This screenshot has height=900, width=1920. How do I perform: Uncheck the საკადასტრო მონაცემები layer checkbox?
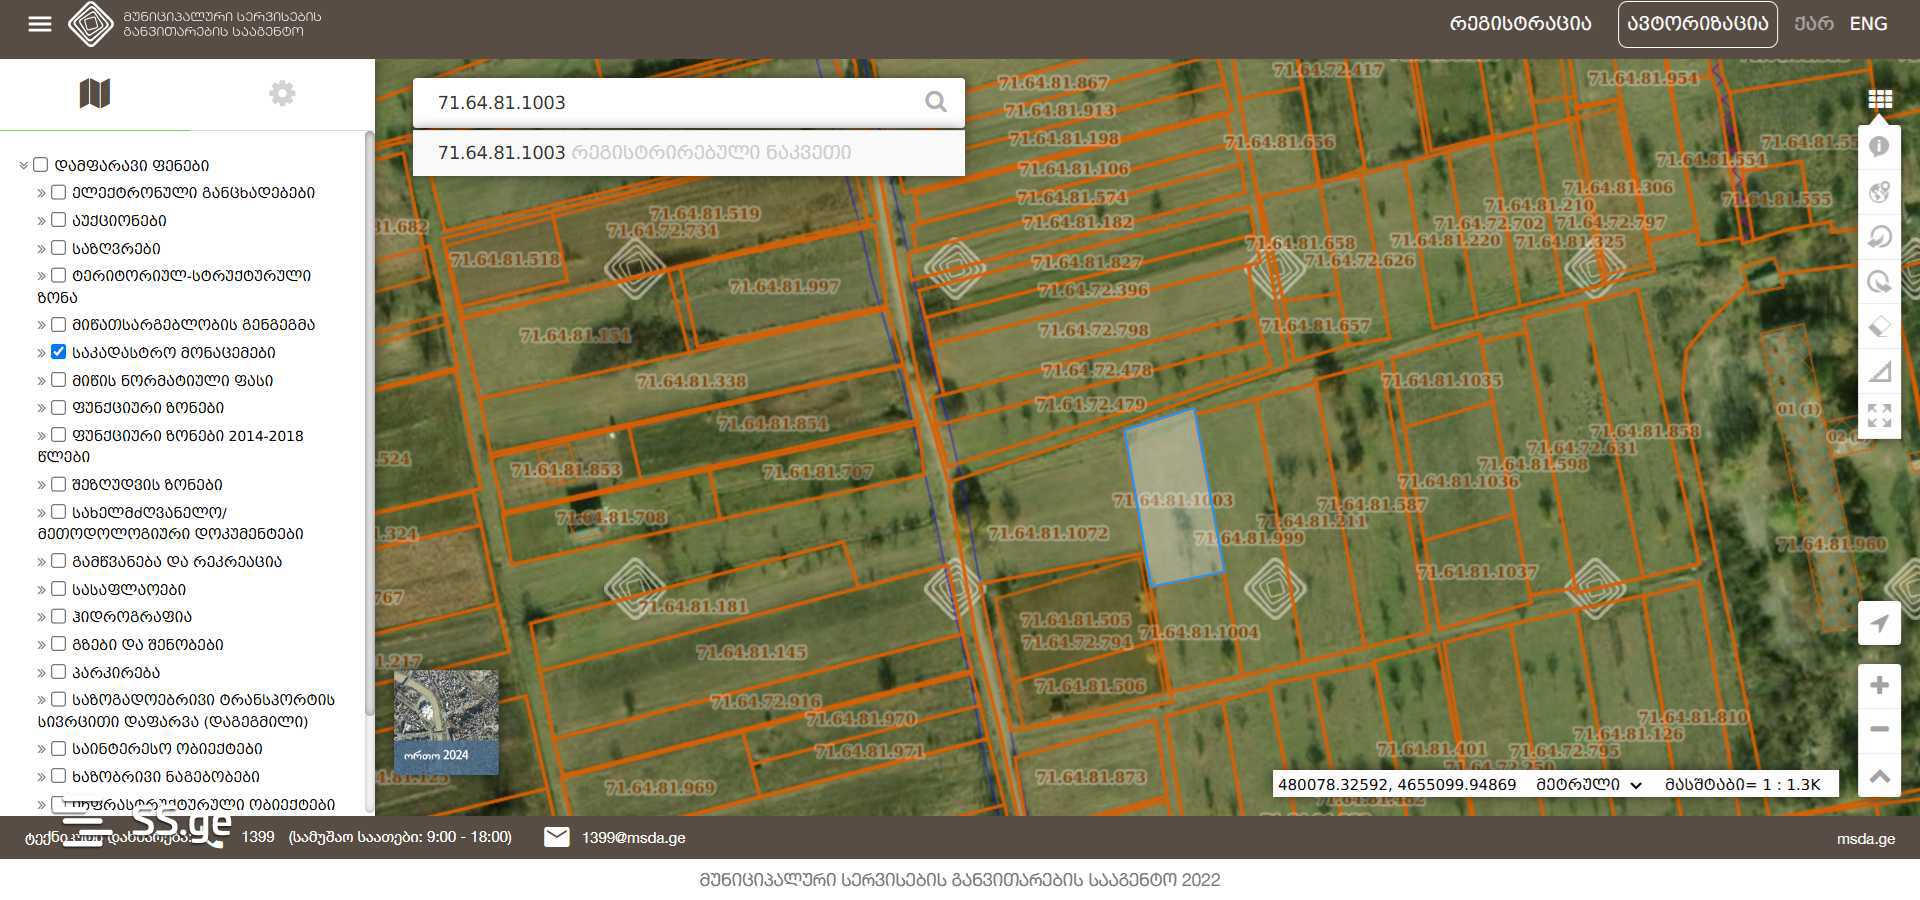[59, 352]
